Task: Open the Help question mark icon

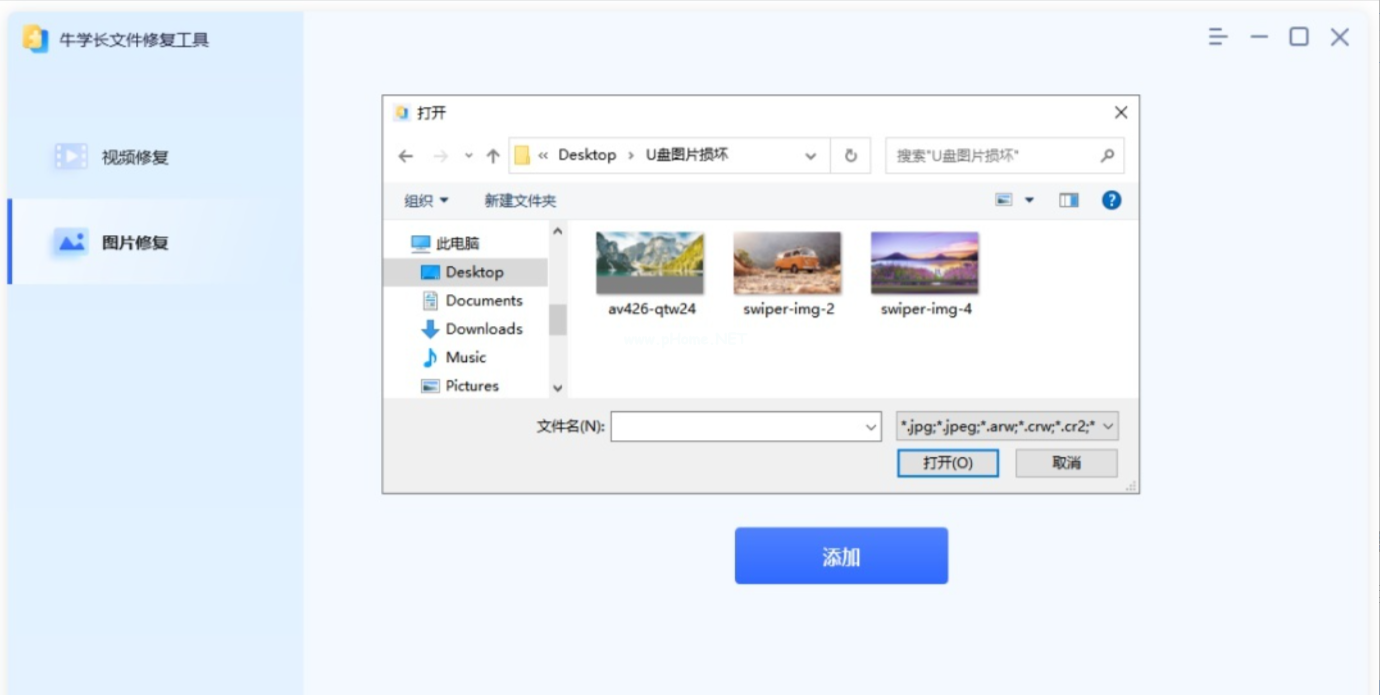Action: (1111, 200)
